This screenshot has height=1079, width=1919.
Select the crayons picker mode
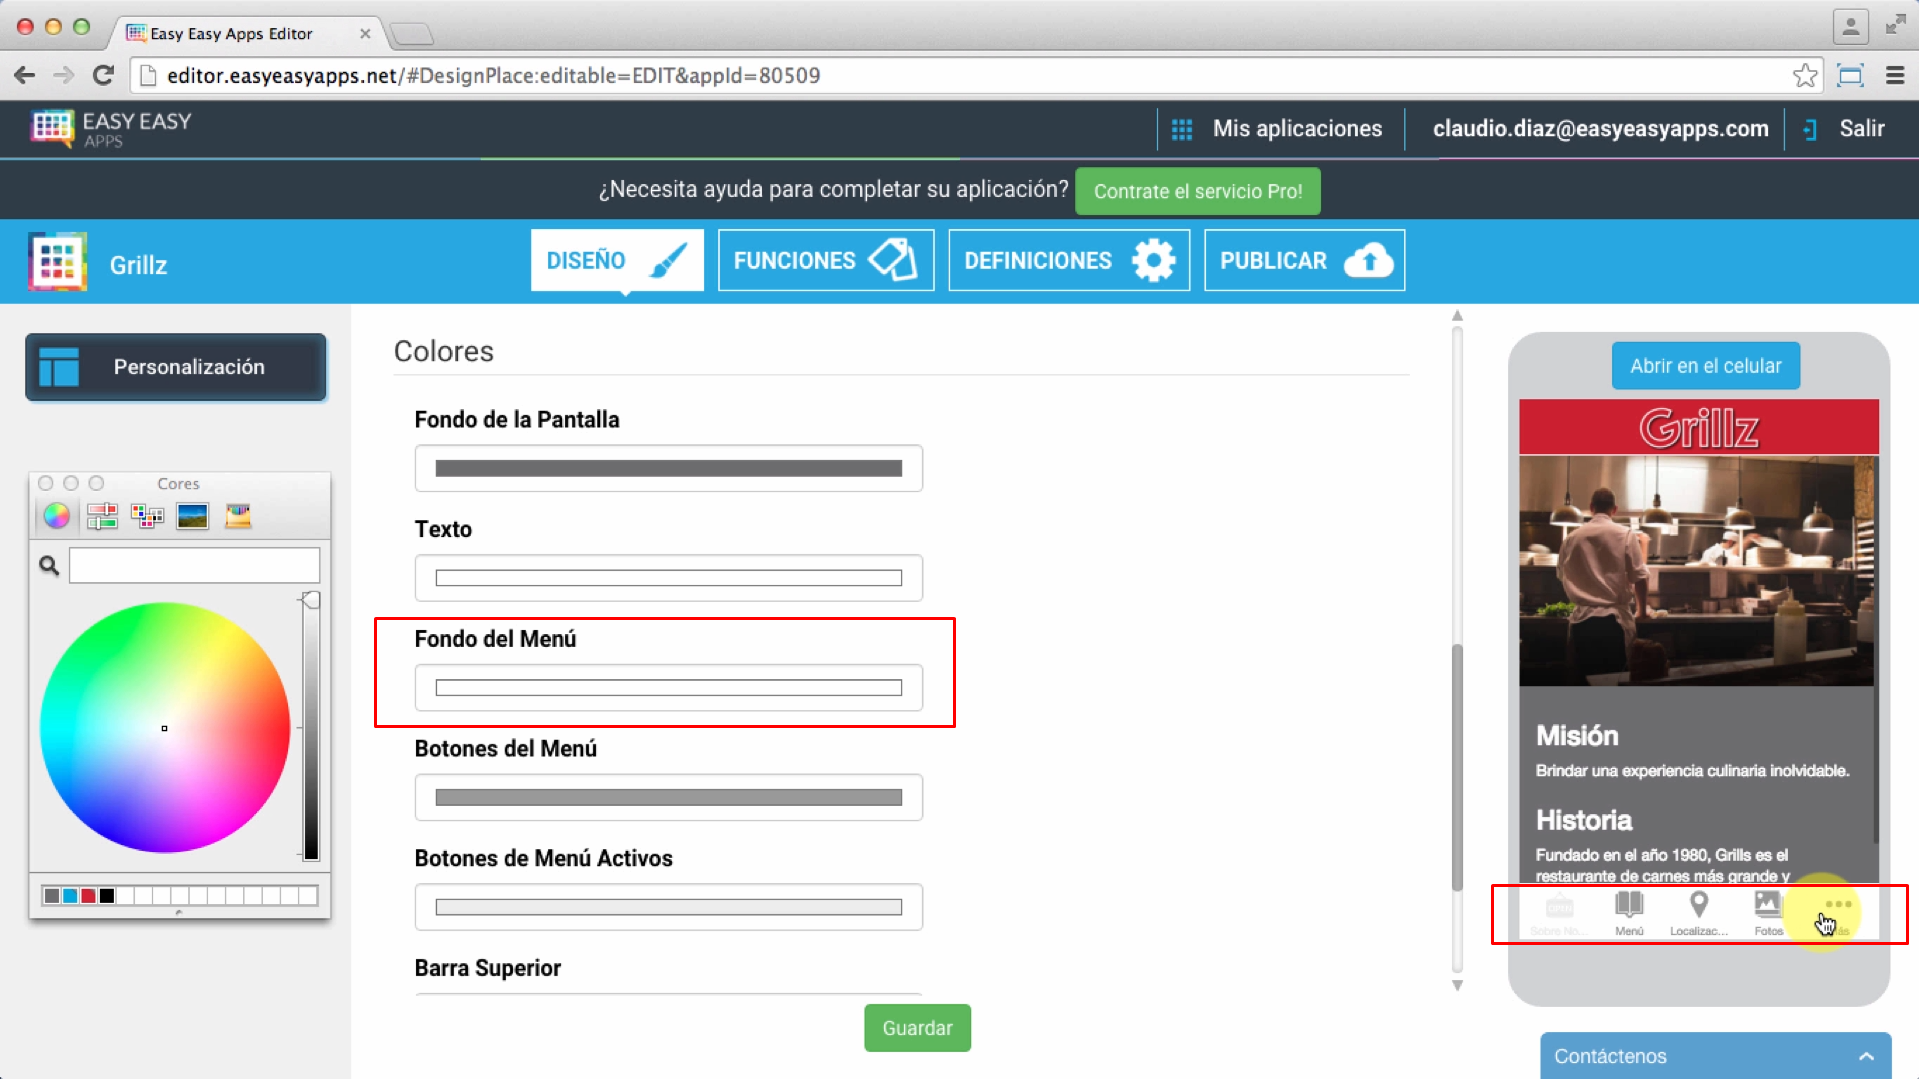pyautogui.click(x=238, y=516)
